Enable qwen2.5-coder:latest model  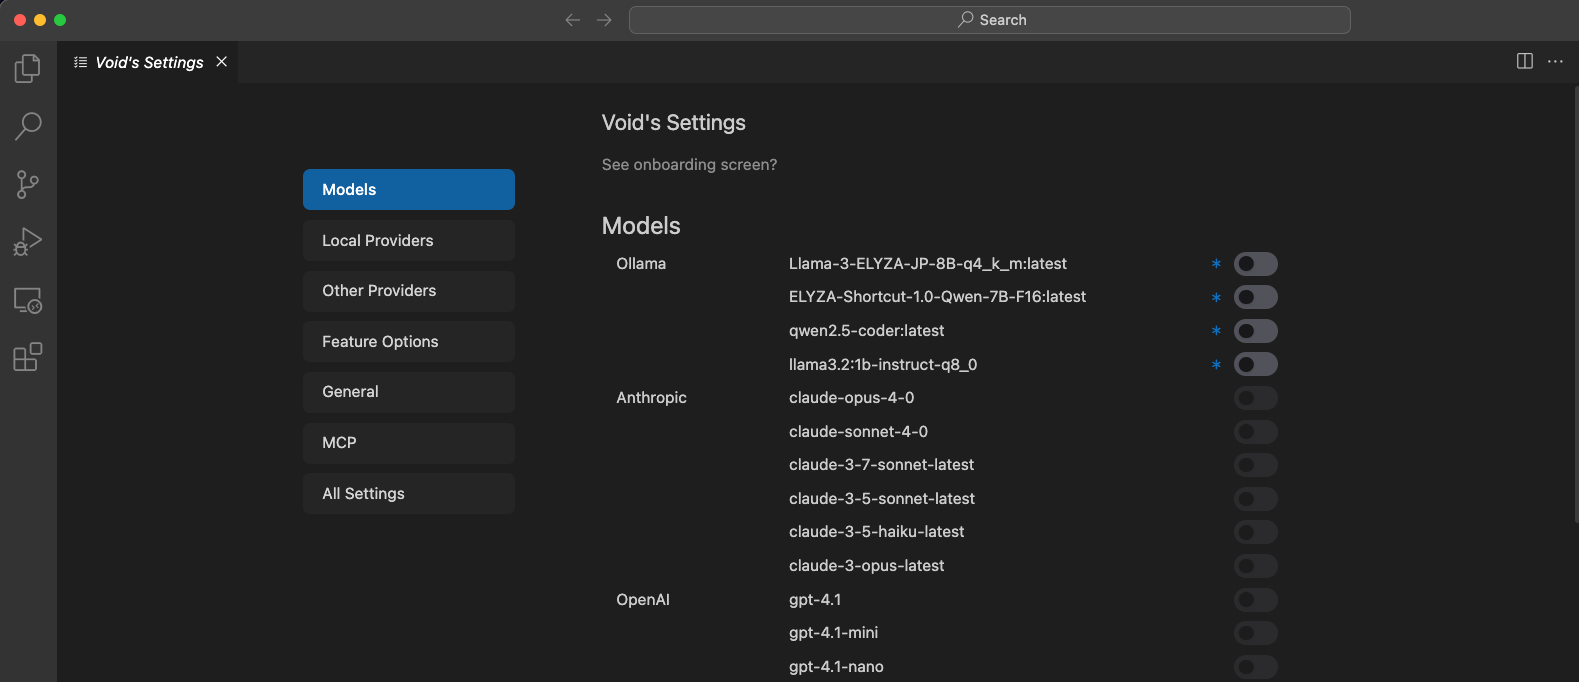pyautogui.click(x=1256, y=331)
